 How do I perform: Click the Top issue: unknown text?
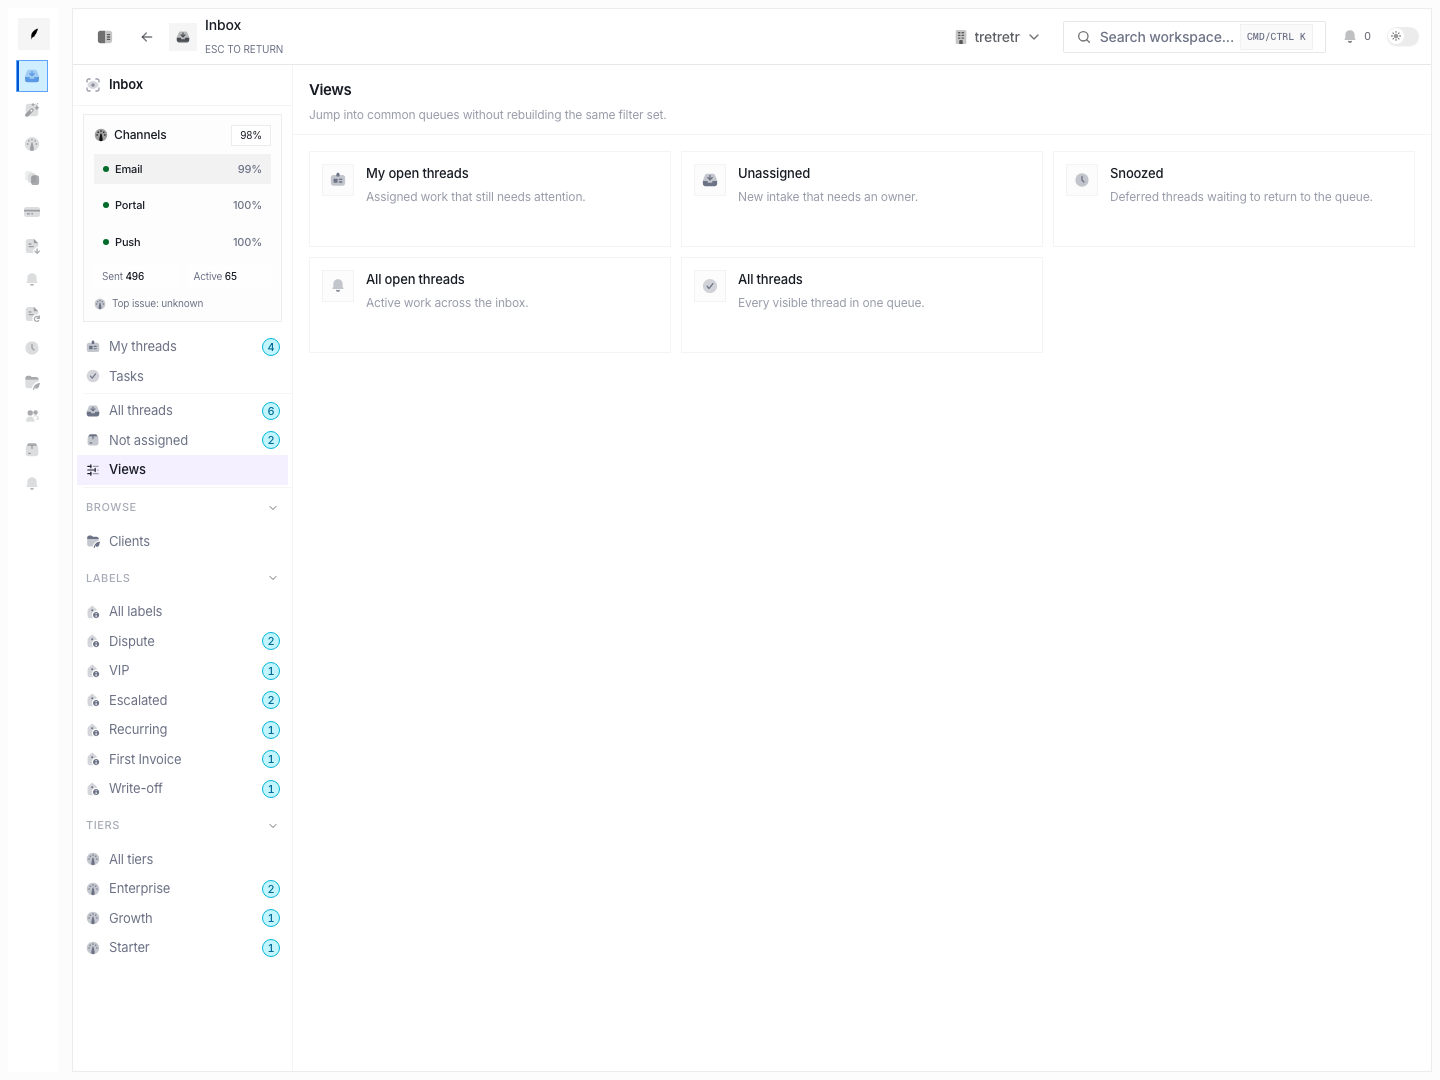[x=157, y=304]
